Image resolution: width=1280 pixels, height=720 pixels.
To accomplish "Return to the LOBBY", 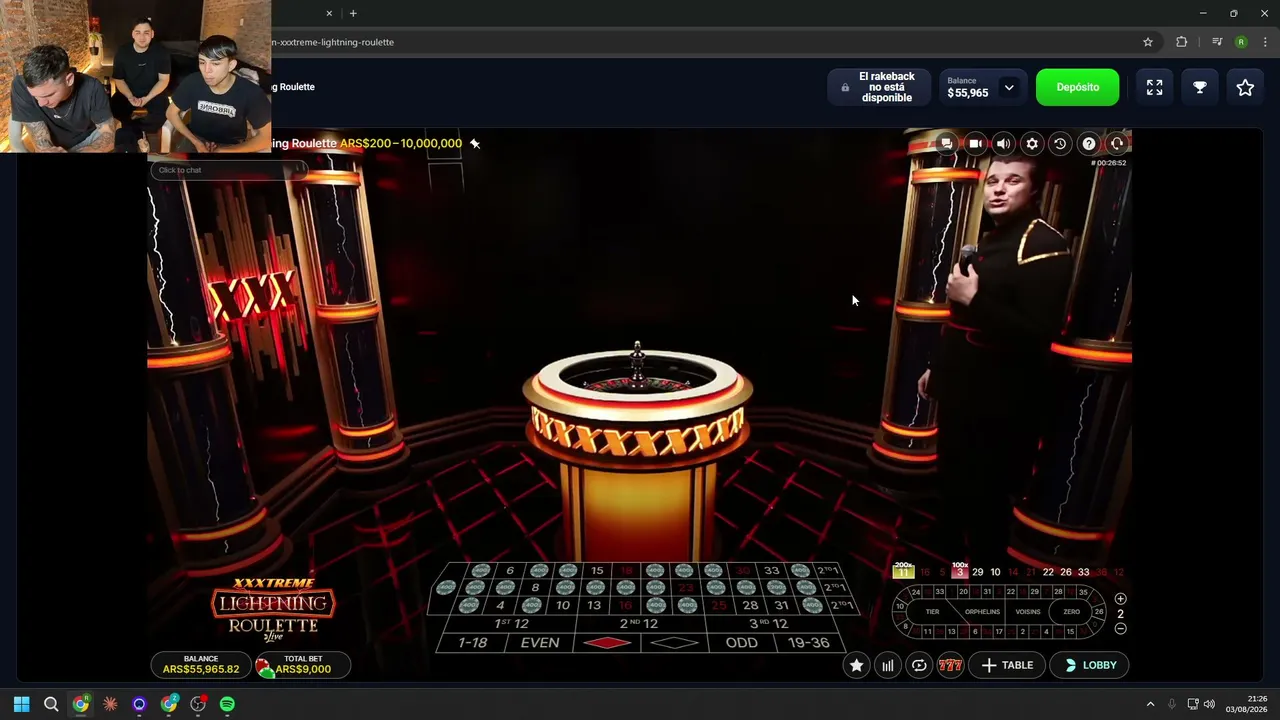I will [x=1089, y=665].
